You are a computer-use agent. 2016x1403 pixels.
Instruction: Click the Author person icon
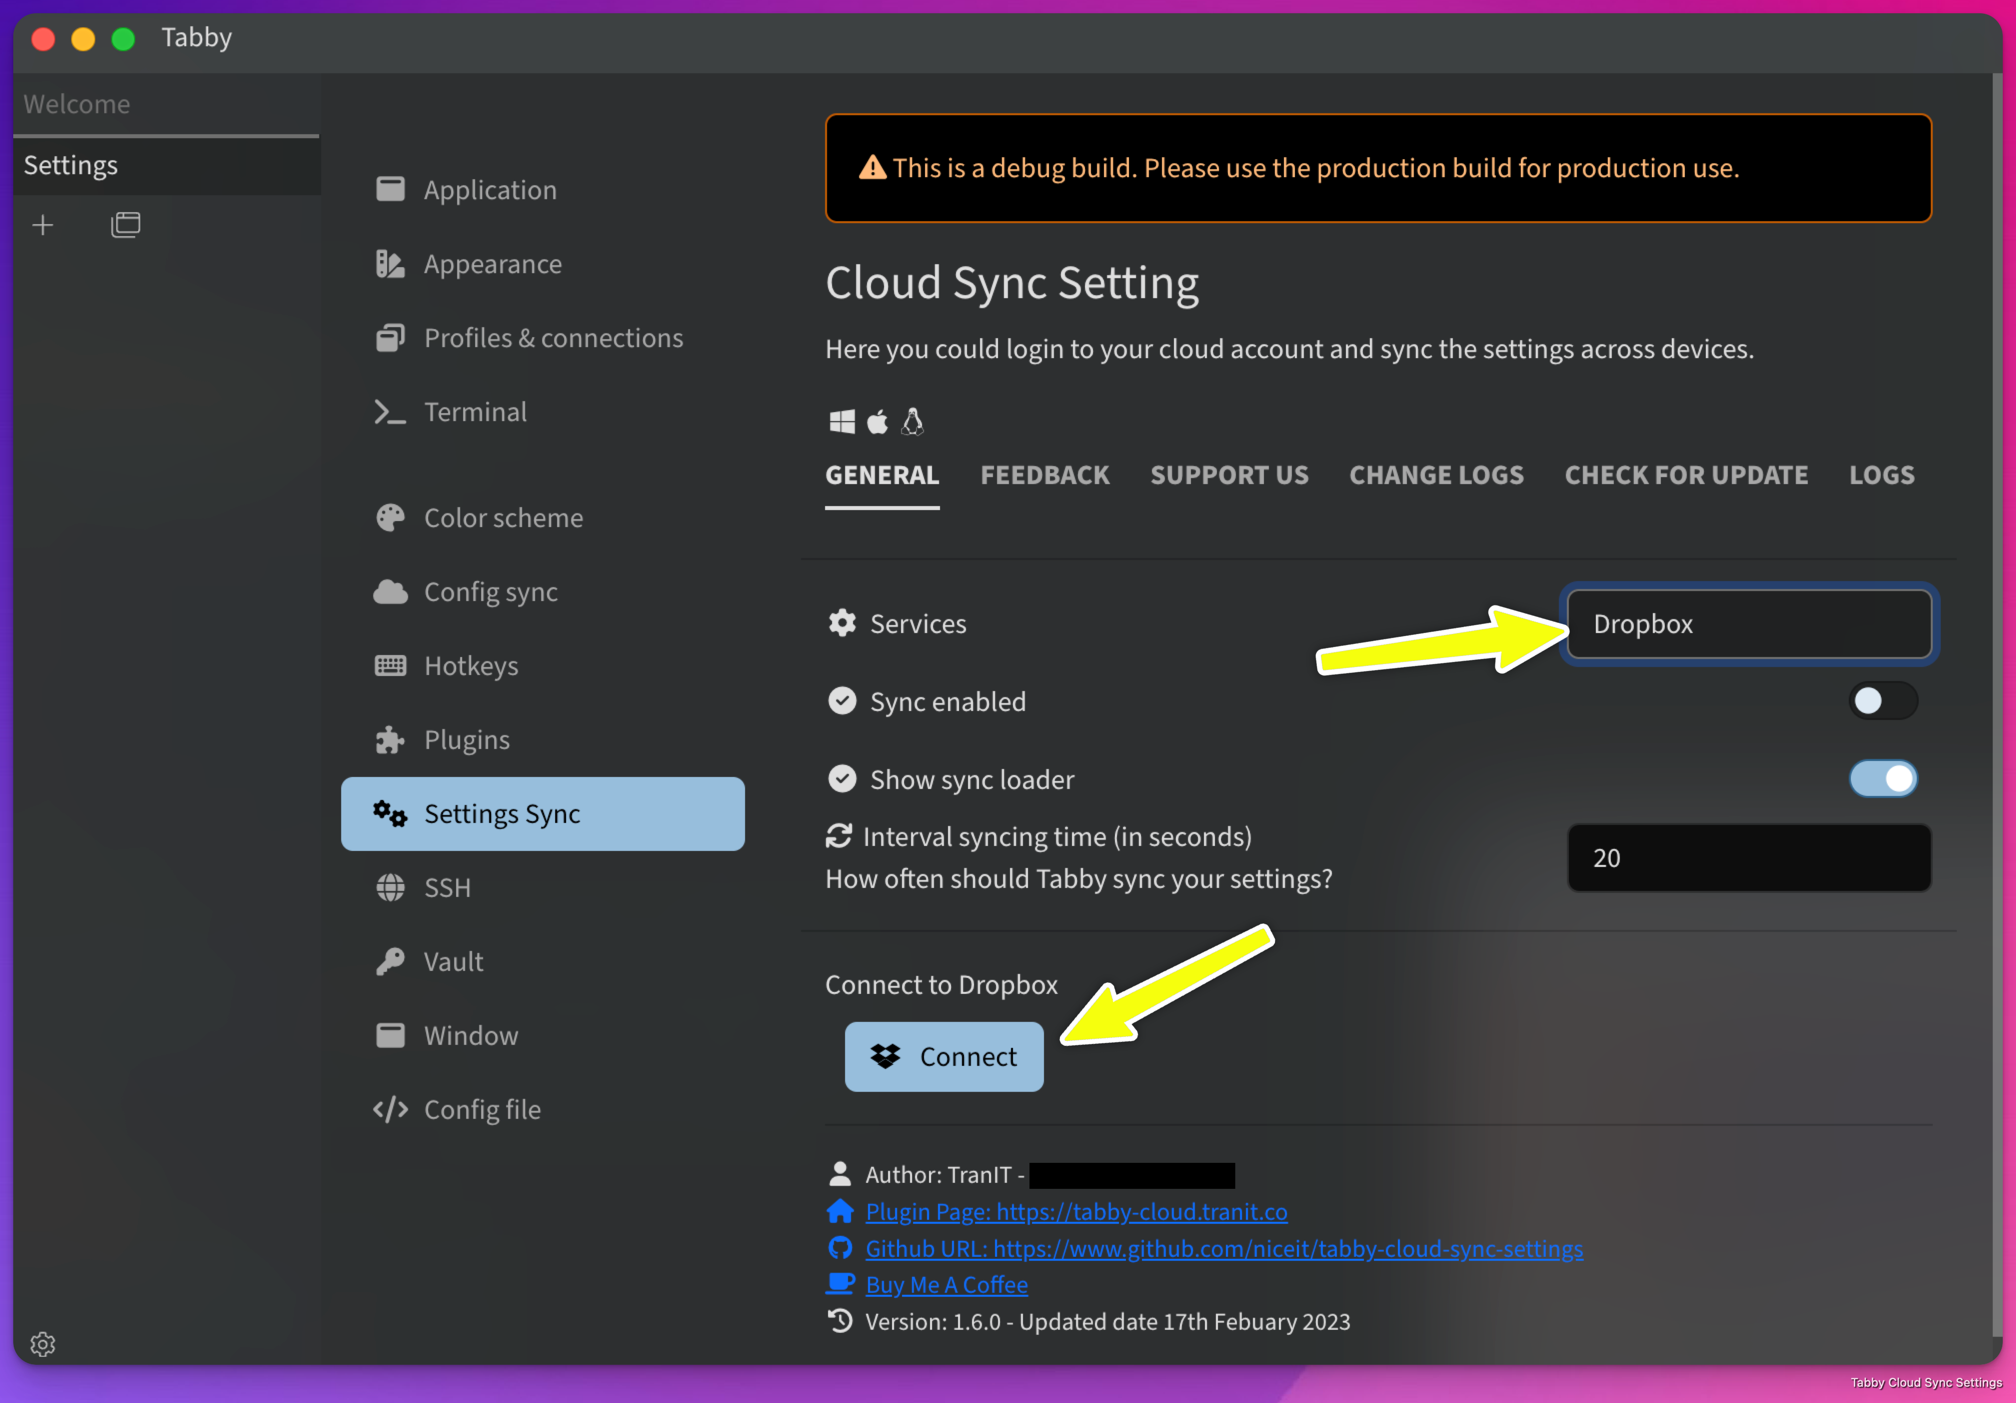pos(840,1173)
